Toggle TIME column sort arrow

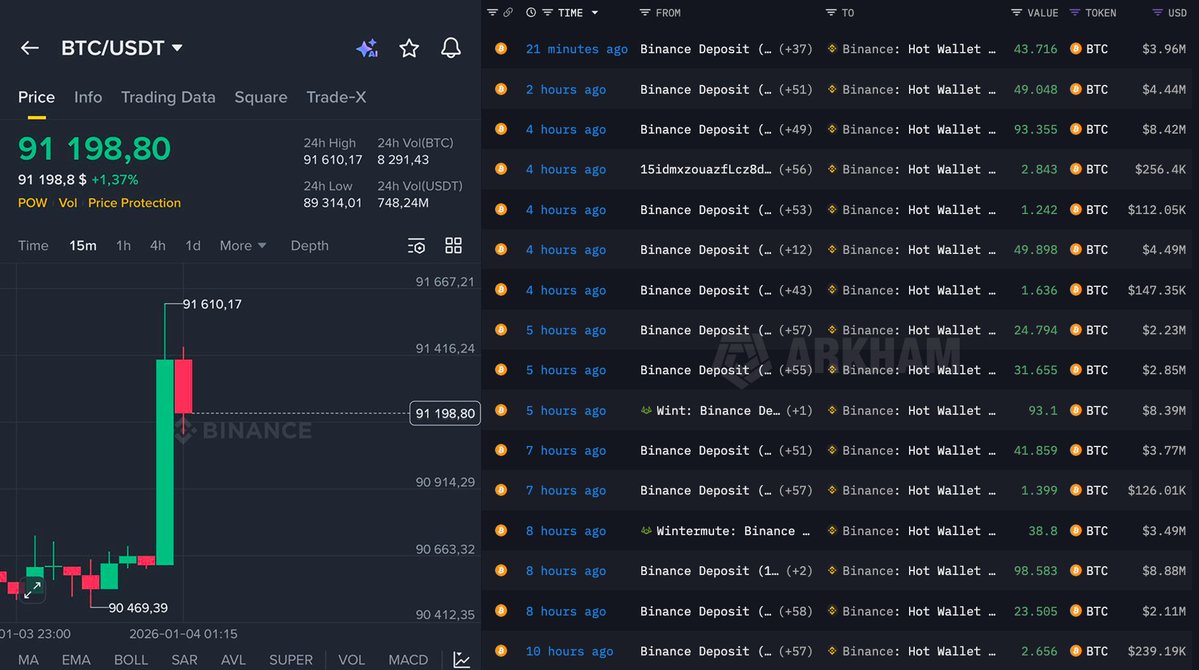click(595, 13)
